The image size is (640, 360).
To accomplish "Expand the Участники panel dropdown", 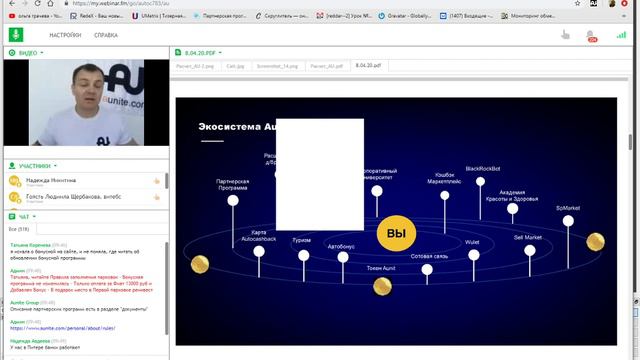I will pyautogui.click(x=55, y=166).
